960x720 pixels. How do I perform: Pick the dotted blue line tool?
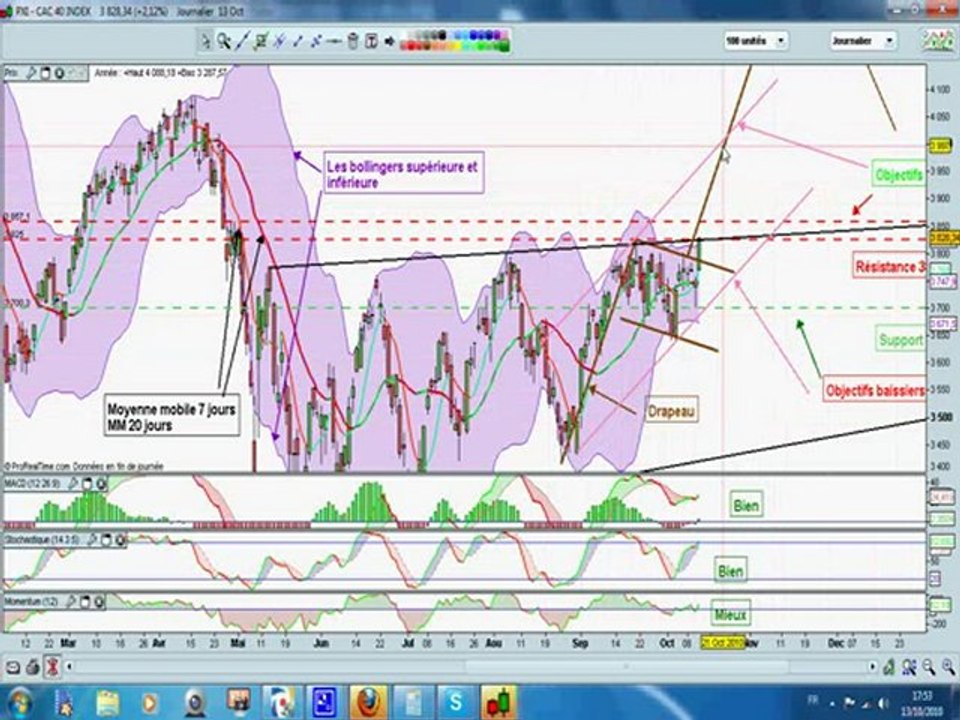[316, 41]
